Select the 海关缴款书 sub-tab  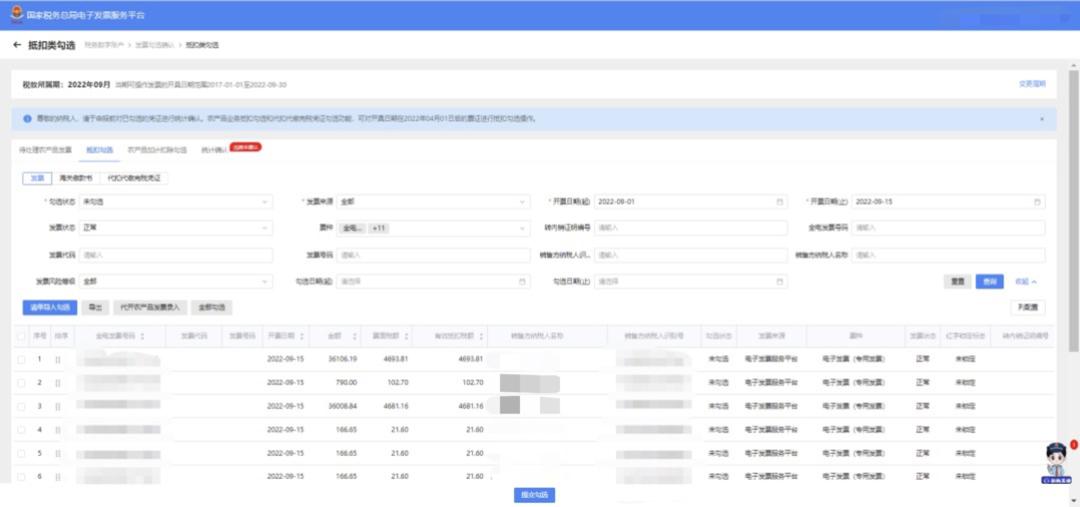click(x=76, y=178)
